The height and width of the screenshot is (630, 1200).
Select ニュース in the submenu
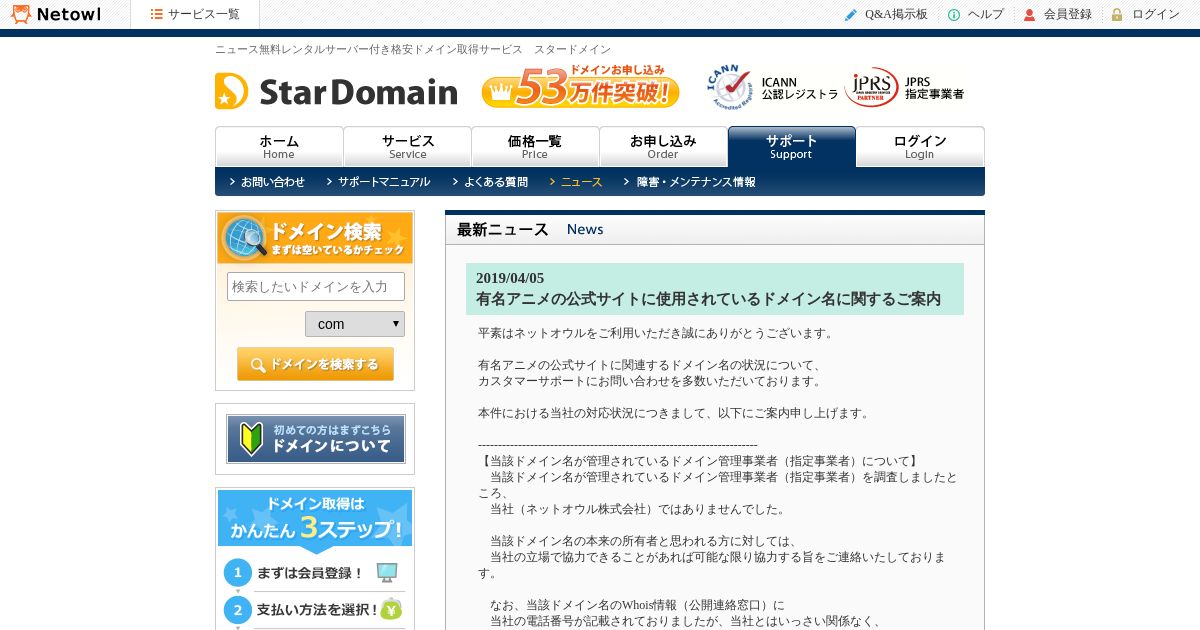point(576,182)
